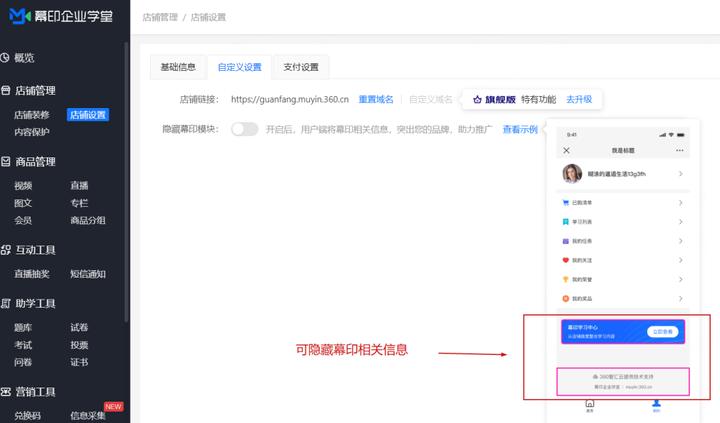Open 店铺装修 in the sidebar

pyautogui.click(x=32, y=115)
